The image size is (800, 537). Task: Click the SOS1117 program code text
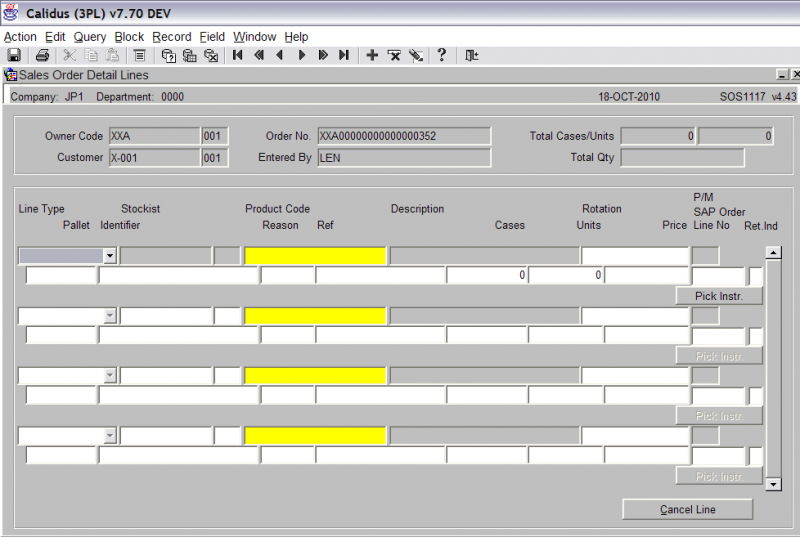[742, 96]
